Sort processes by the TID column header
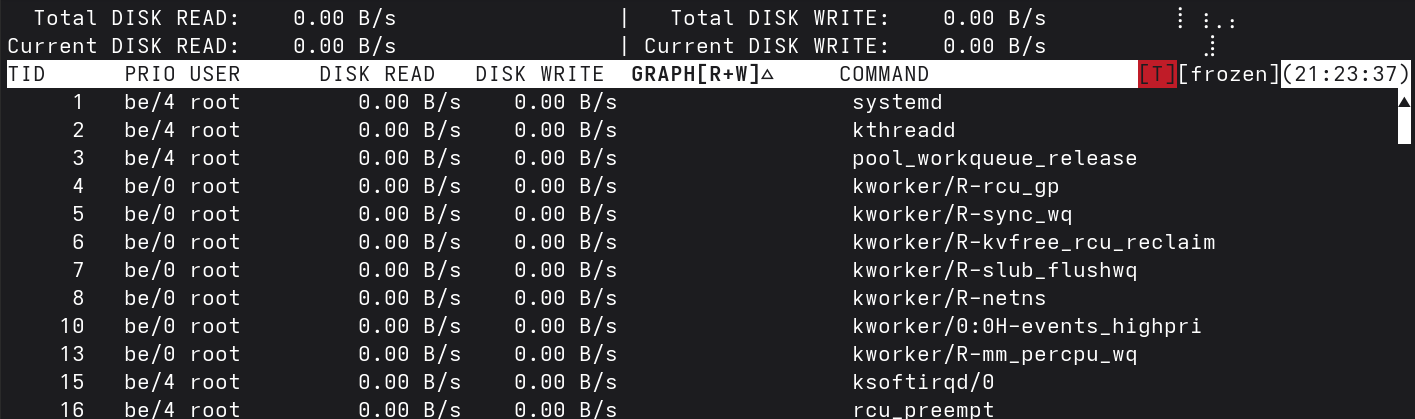The width and height of the screenshot is (1415, 419). pos(27,74)
